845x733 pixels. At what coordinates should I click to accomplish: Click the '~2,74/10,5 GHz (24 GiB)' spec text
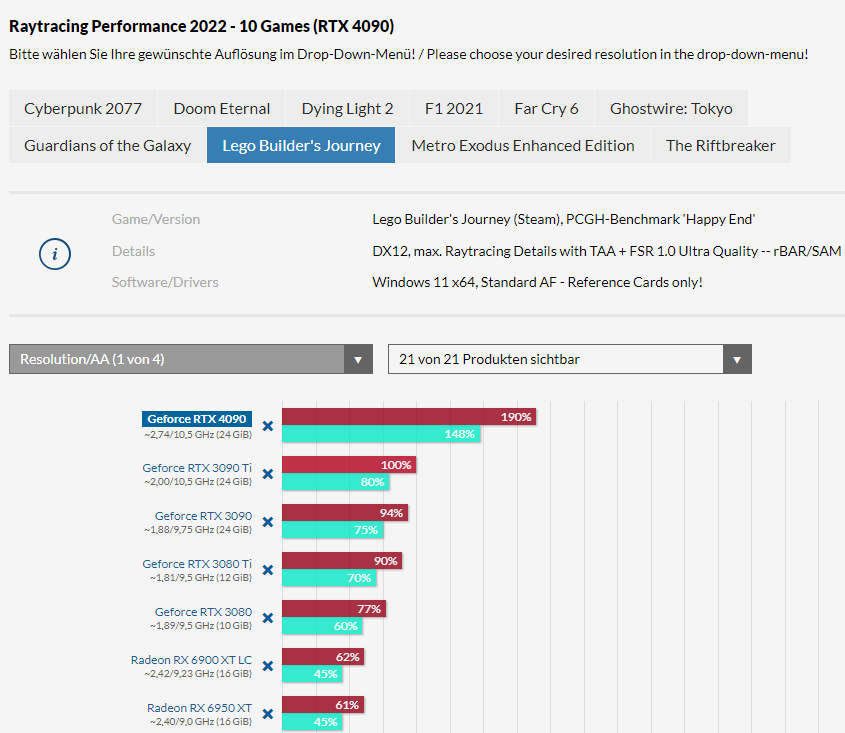click(198, 434)
